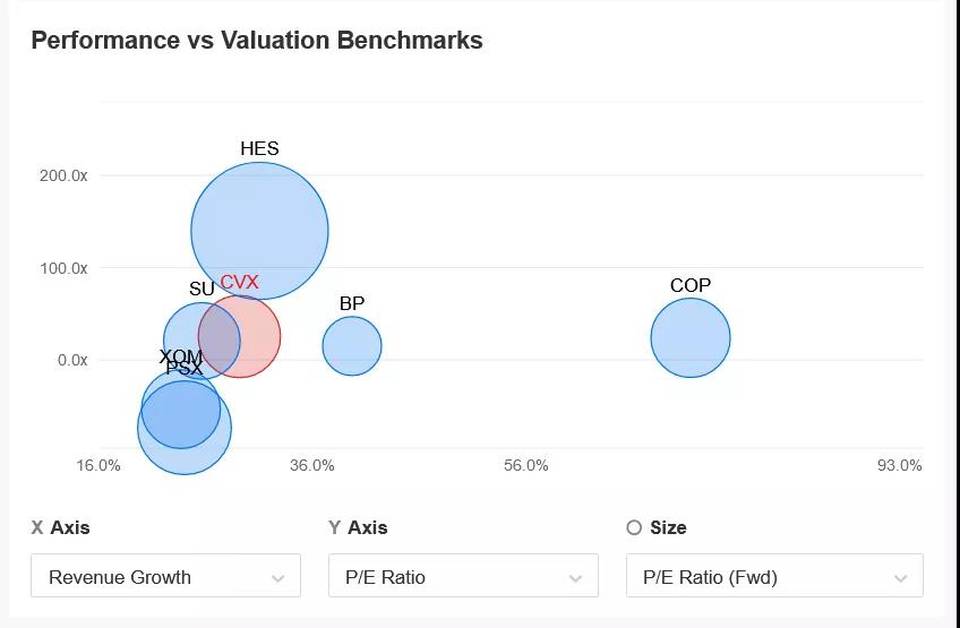Click the COP ticker label

pyautogui.click(x=691, y=285)
